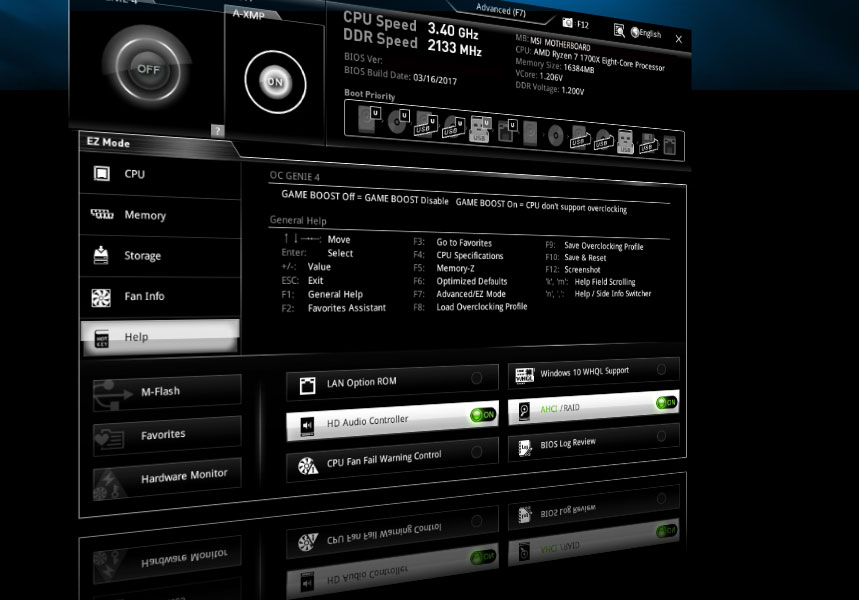Toggle the A-XMP ON button

coord(275,82)
